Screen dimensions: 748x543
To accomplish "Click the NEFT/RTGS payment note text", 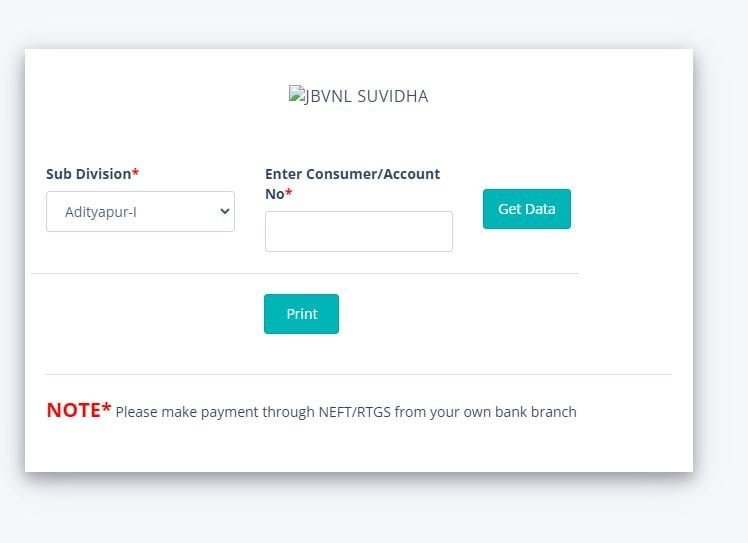I will (x=346, y=412).
